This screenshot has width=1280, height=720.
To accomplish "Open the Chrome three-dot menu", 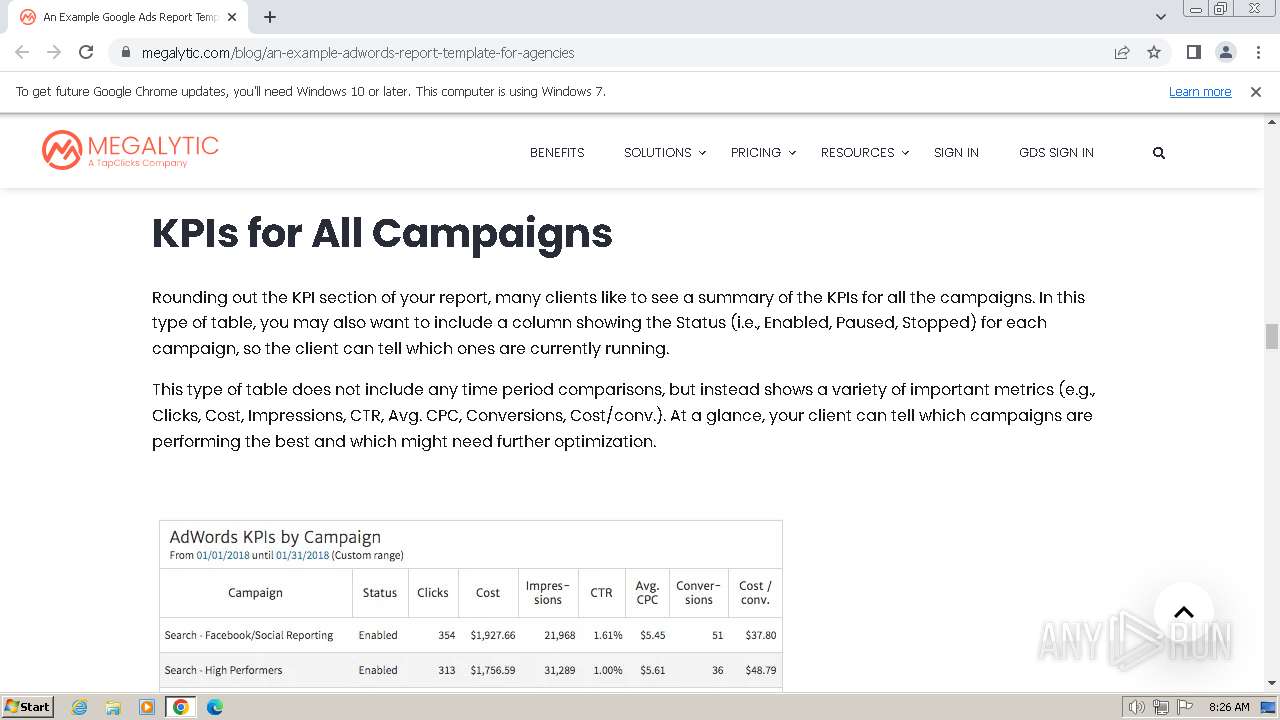I will (1258, 52).
